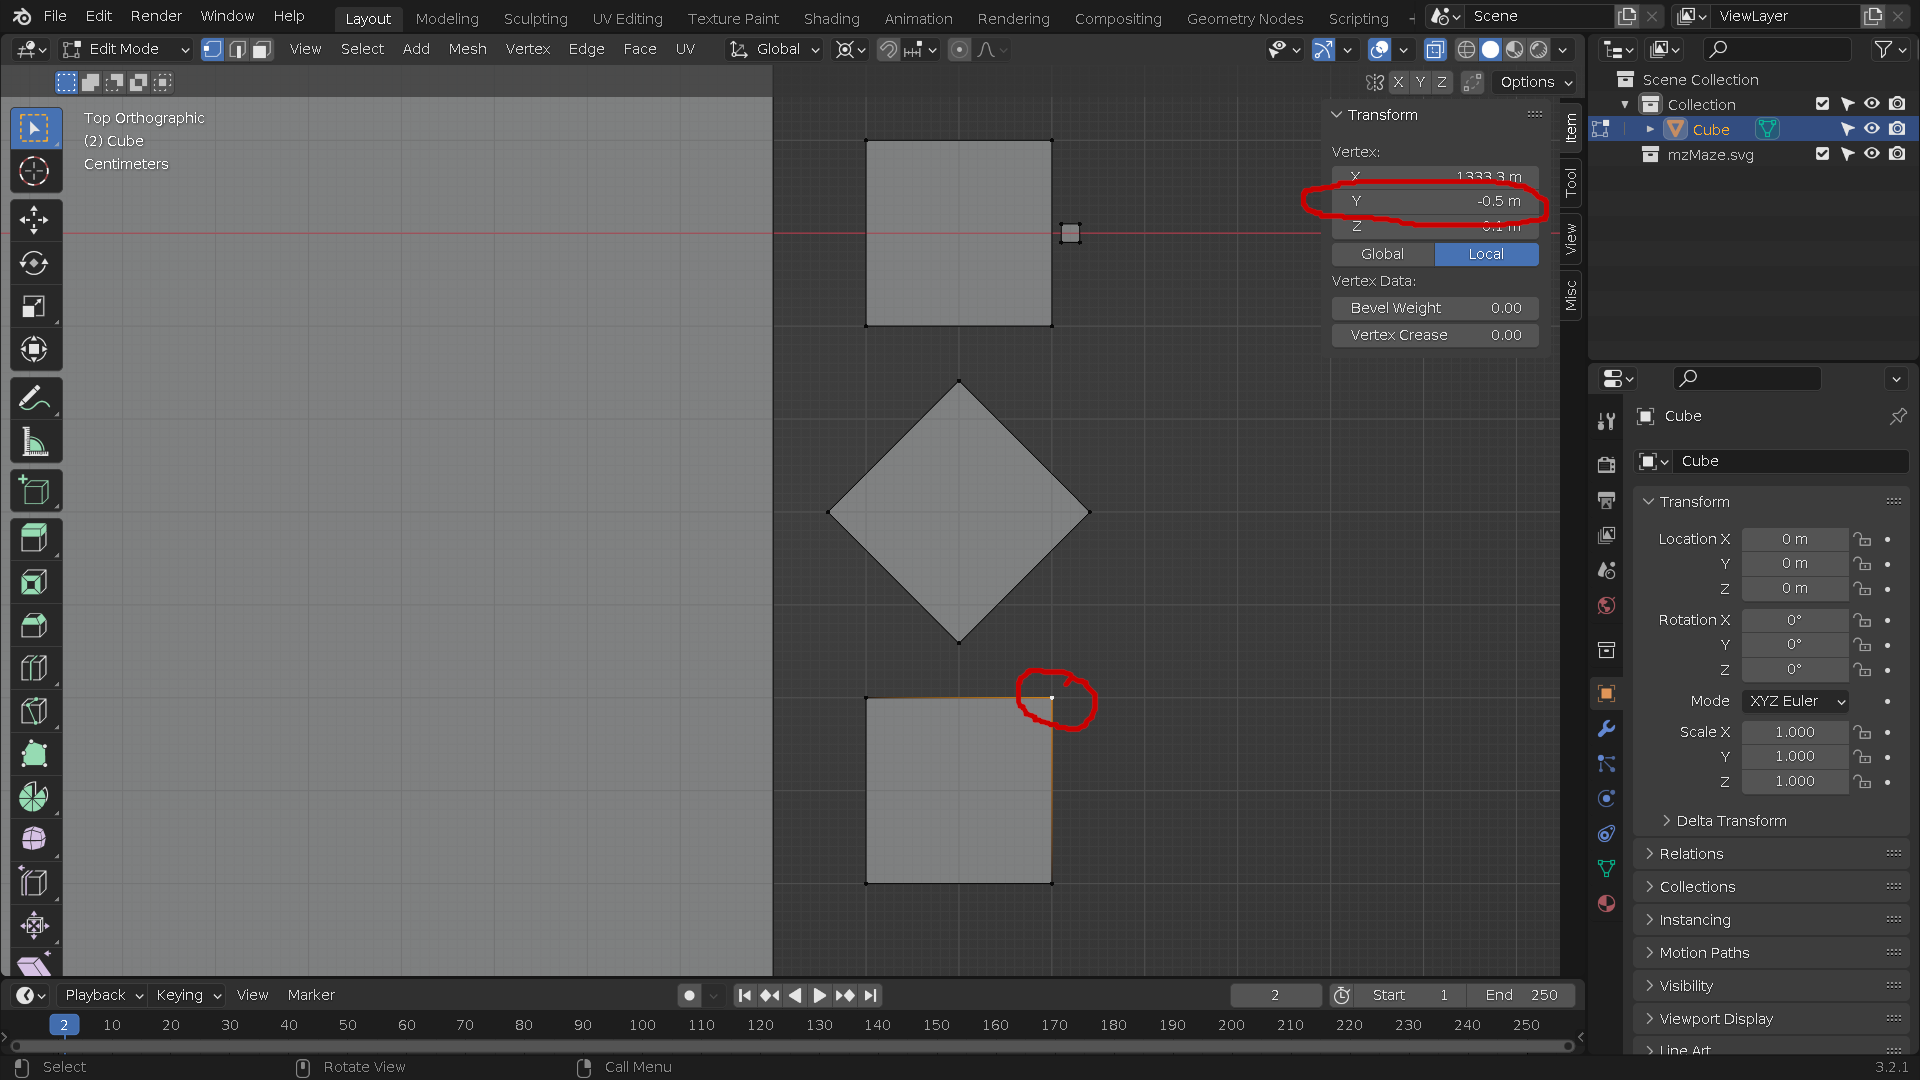
Task: Select the Annotate tool
Action: pyautogui.click(x=35, y=398)
